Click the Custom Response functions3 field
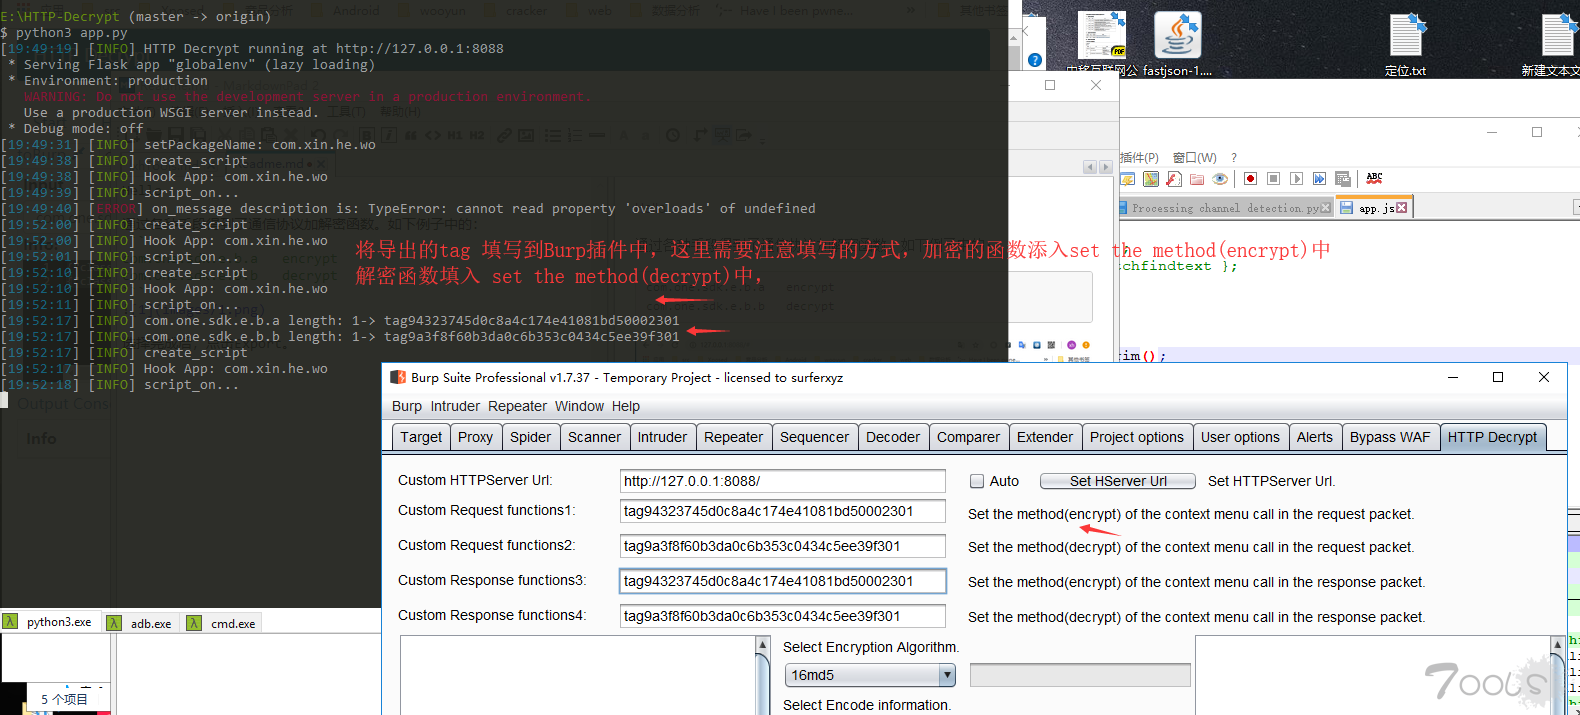The image size is (1580, 715). click(782, 581)
